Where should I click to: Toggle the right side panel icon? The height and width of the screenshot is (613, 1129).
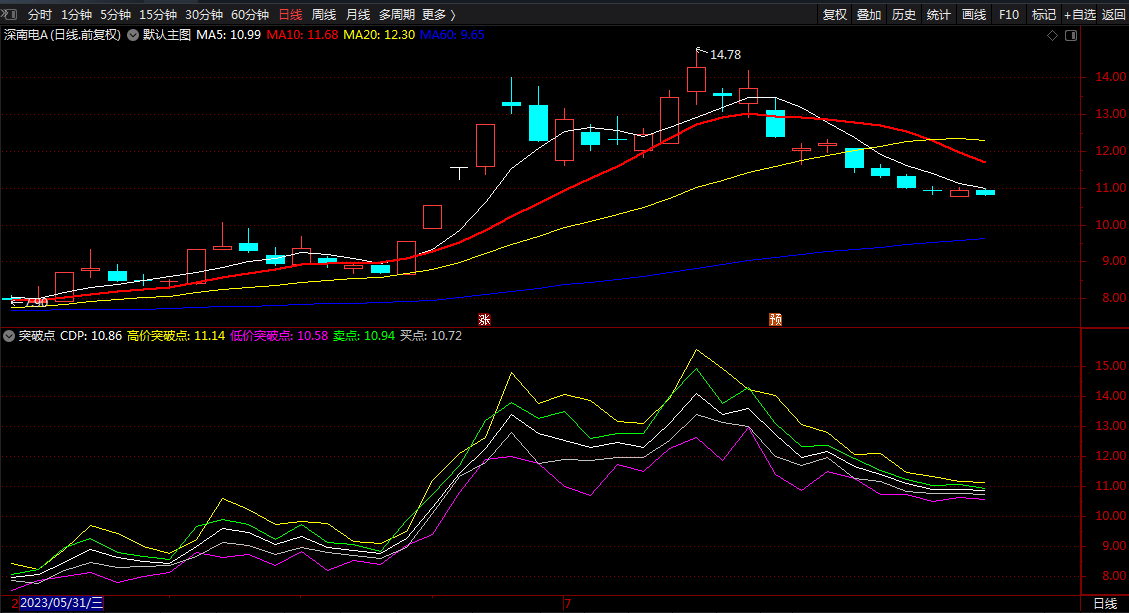pyautogui.click(x=1071, y=35)
